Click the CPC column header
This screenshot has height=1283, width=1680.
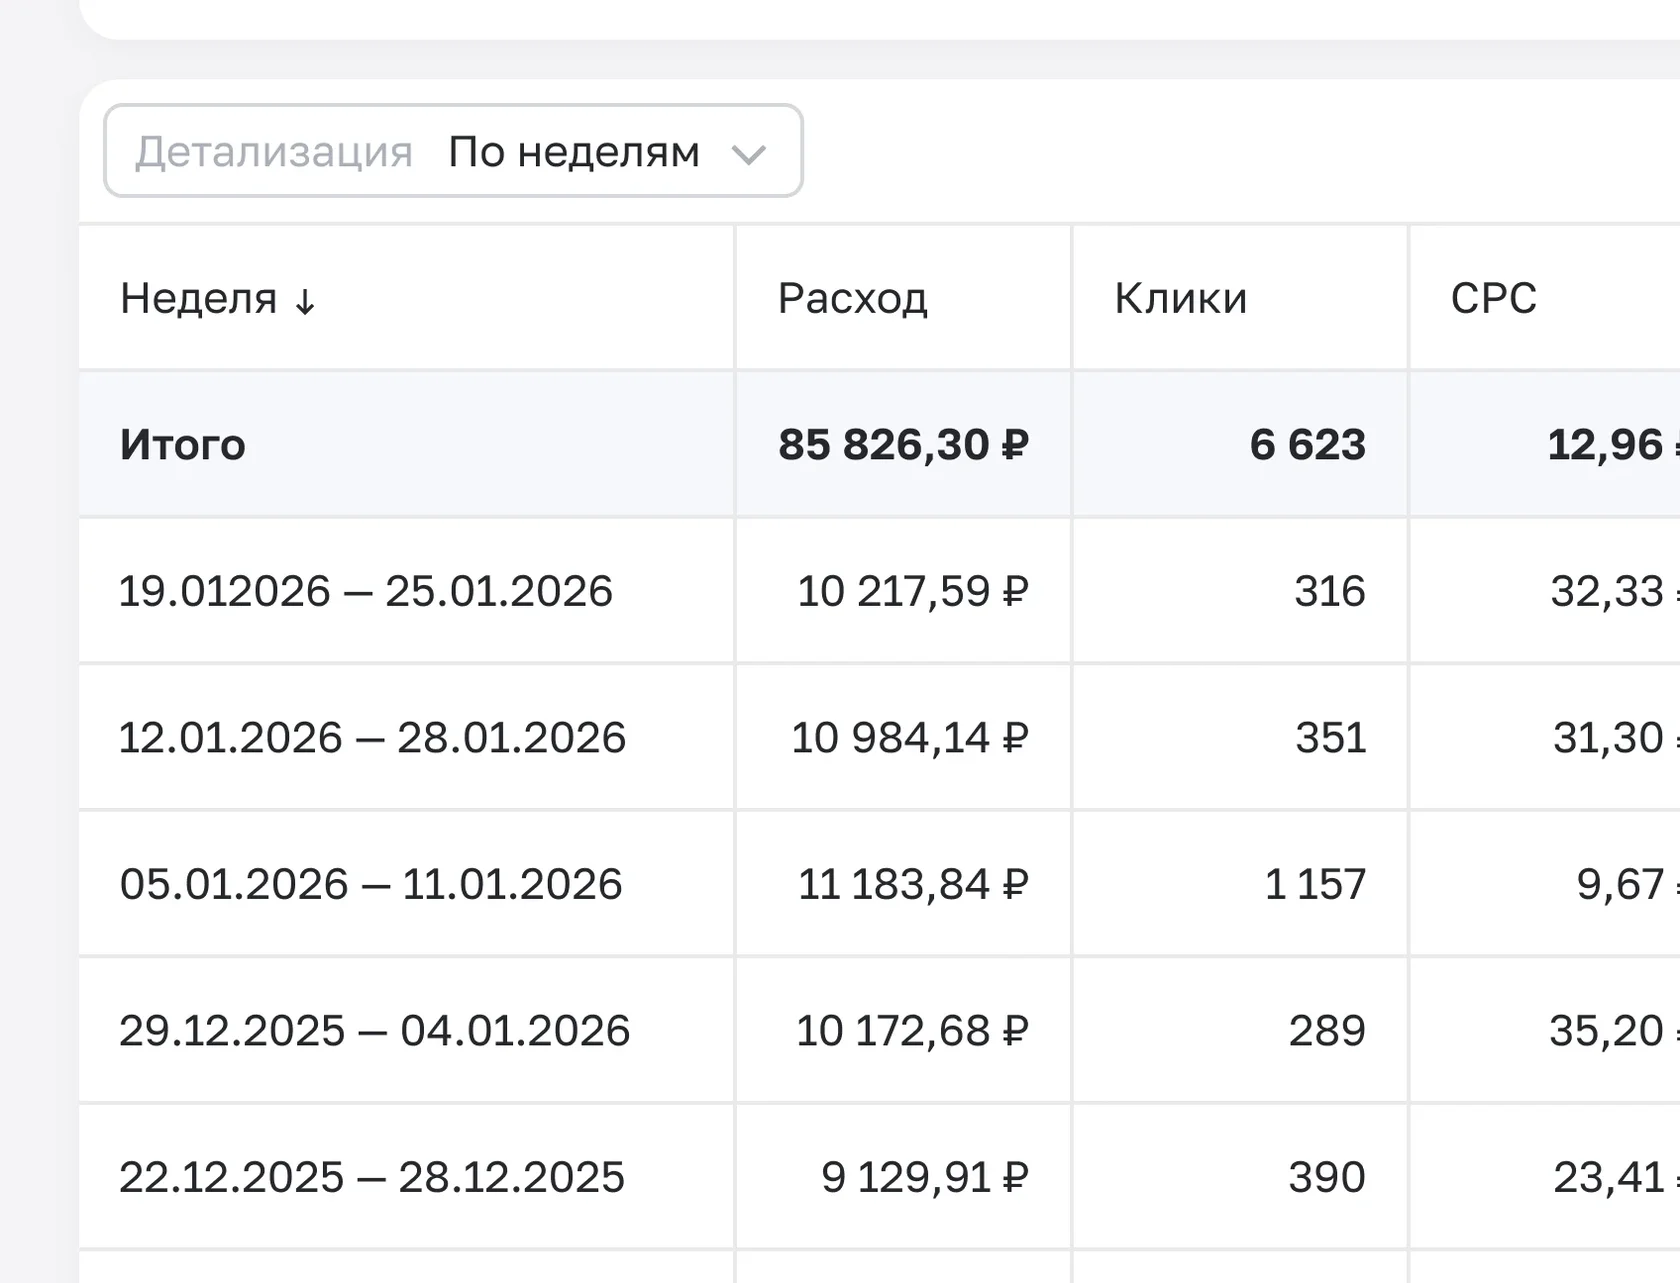(x=1493, y=298)
